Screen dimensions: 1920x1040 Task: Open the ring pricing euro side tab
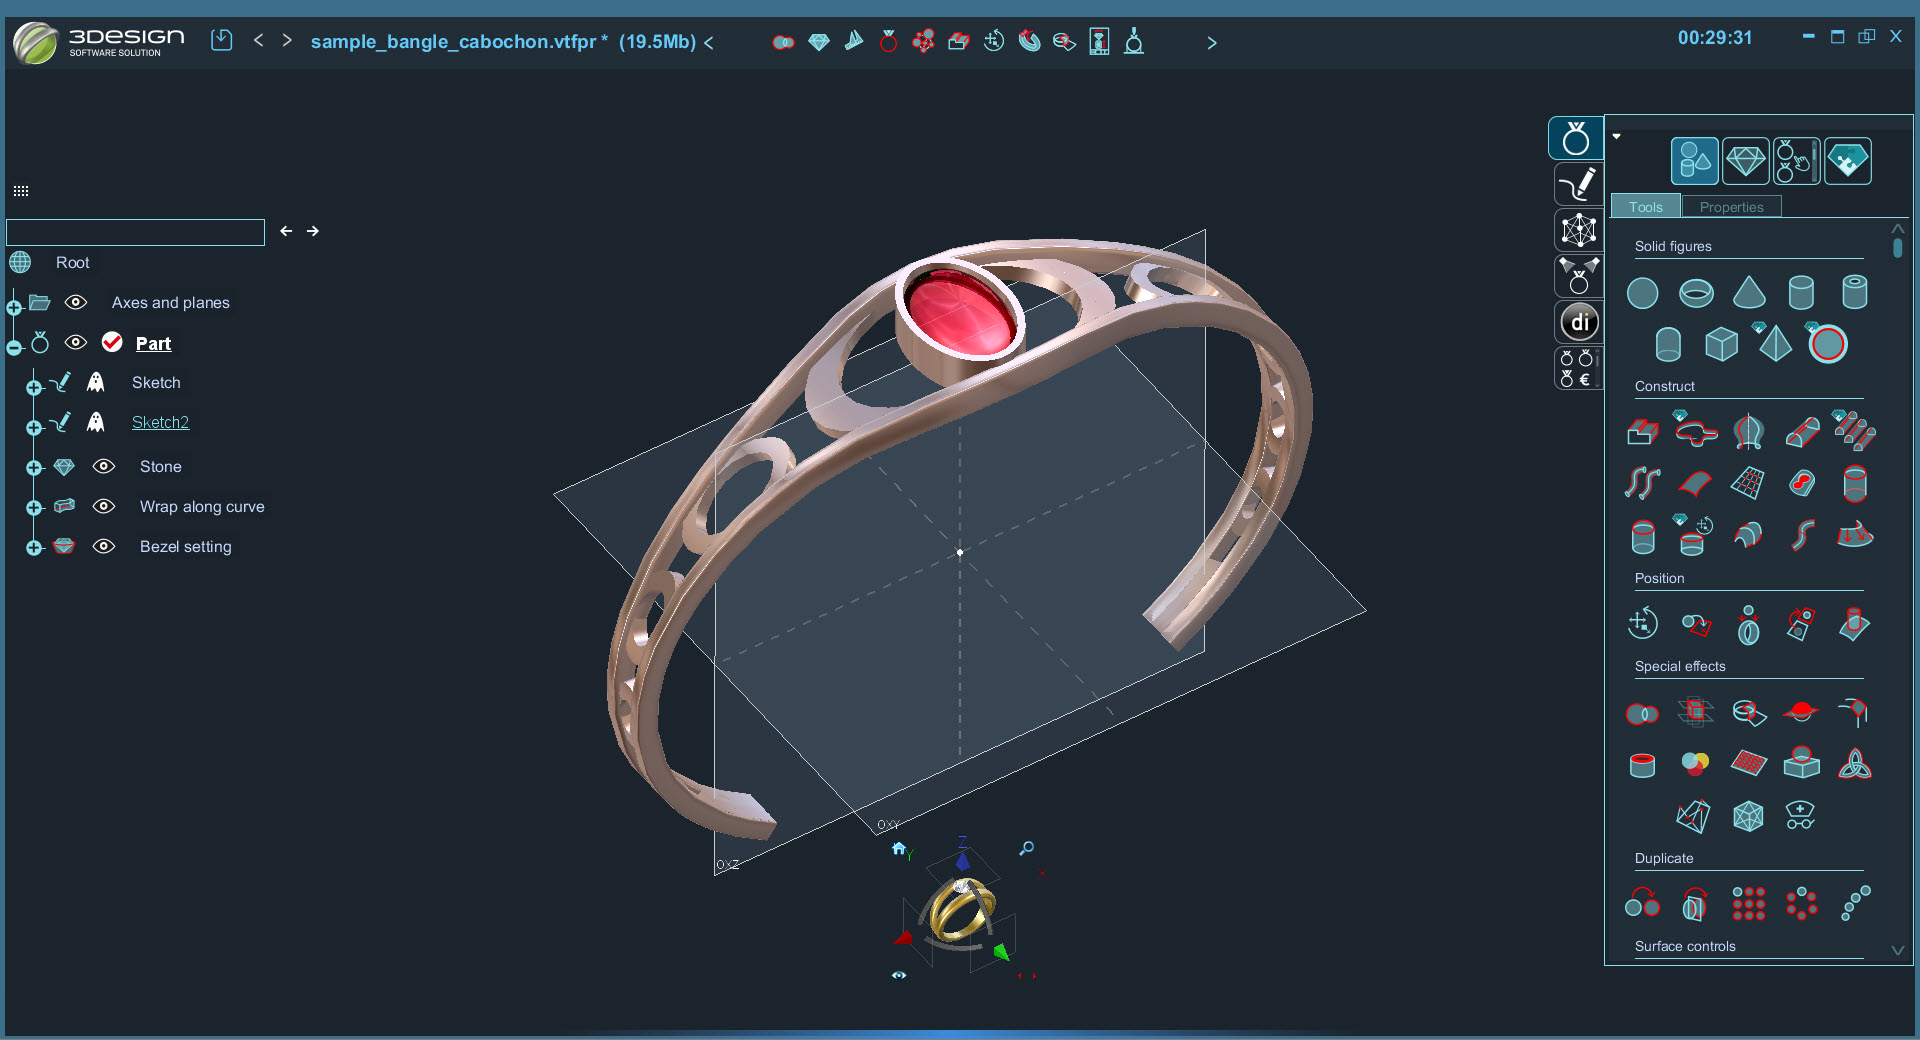(1579, 368)
